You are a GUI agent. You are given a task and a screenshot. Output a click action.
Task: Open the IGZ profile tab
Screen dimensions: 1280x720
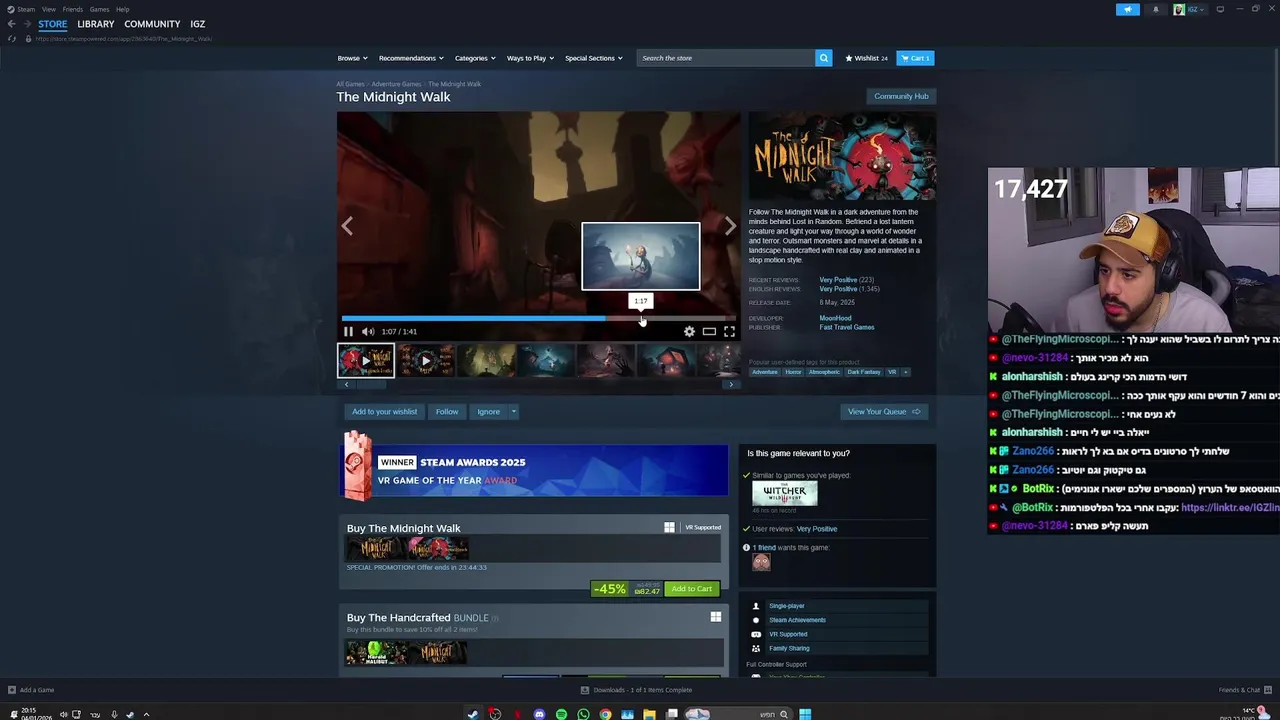click(x=198, y=24)
